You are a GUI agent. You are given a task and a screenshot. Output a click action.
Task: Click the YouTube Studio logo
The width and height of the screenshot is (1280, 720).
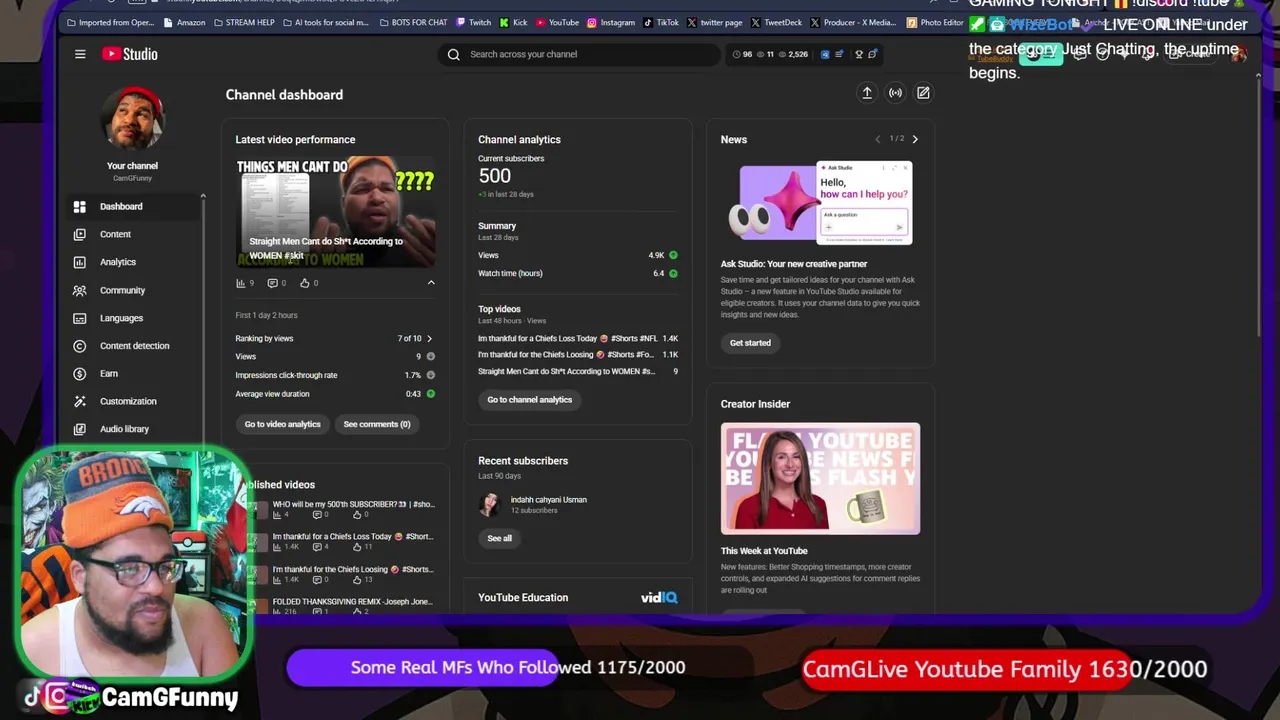coord(130,54)
